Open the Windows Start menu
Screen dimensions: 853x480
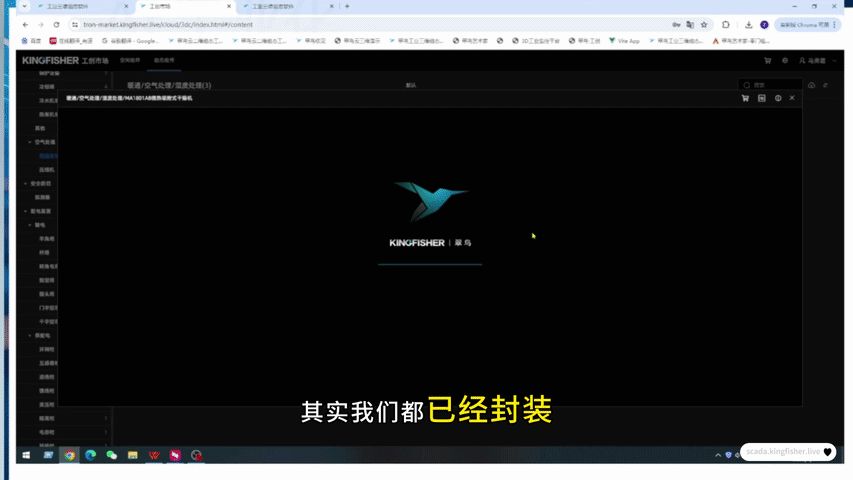click(x=26, y=455)
